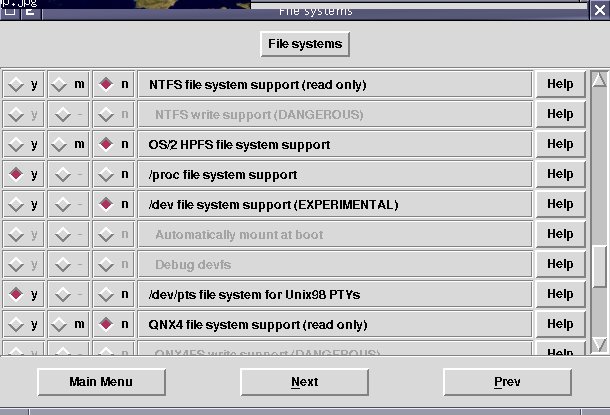Open Help for NTFS file system support
This screenshot has width=610, height=415.
coord(559,85)
